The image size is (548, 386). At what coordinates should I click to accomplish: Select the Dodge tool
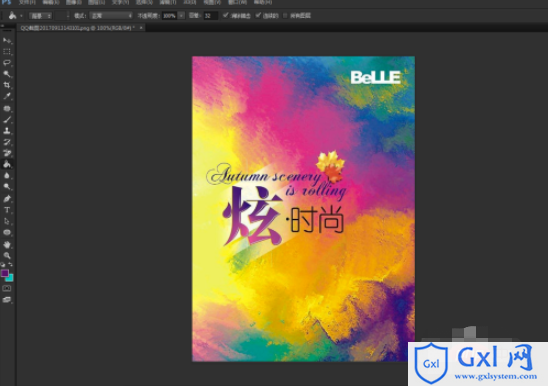[7, 187]
